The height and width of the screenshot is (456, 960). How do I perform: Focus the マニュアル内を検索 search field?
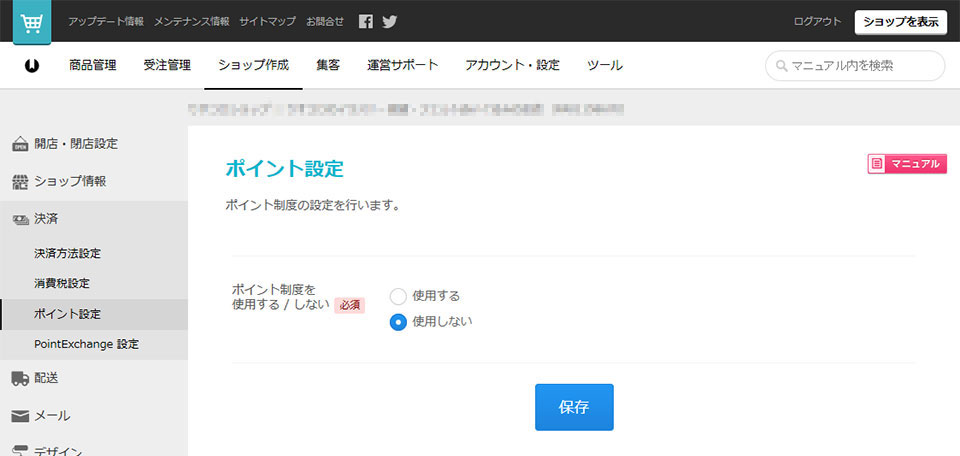(855, 65)
